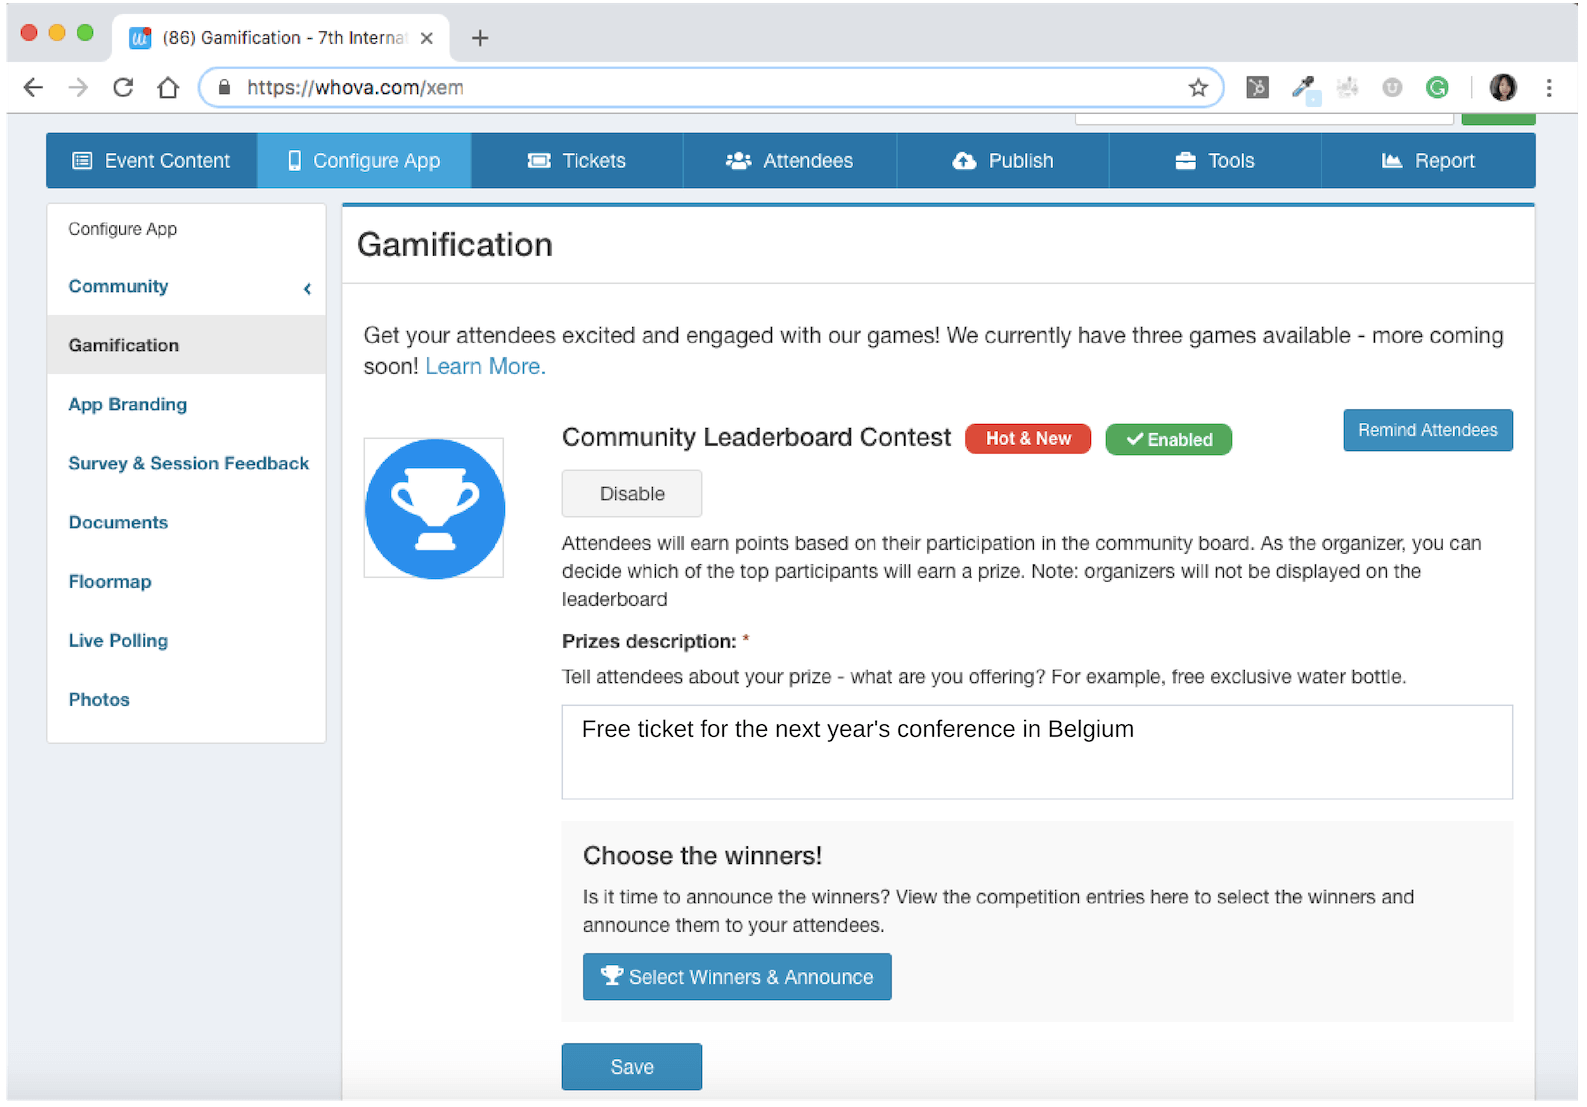The image size is (1587, 1107).
Task: Collapse the Community sidebar section
Action: pyautogui.click(x=307, y=288)
